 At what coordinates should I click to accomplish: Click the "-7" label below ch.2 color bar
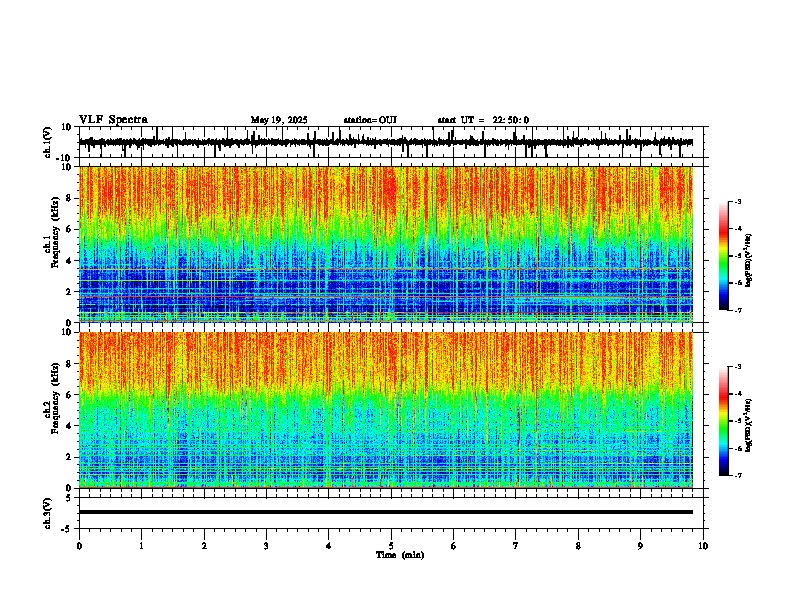pyautogui.click(x=737, y=475)
